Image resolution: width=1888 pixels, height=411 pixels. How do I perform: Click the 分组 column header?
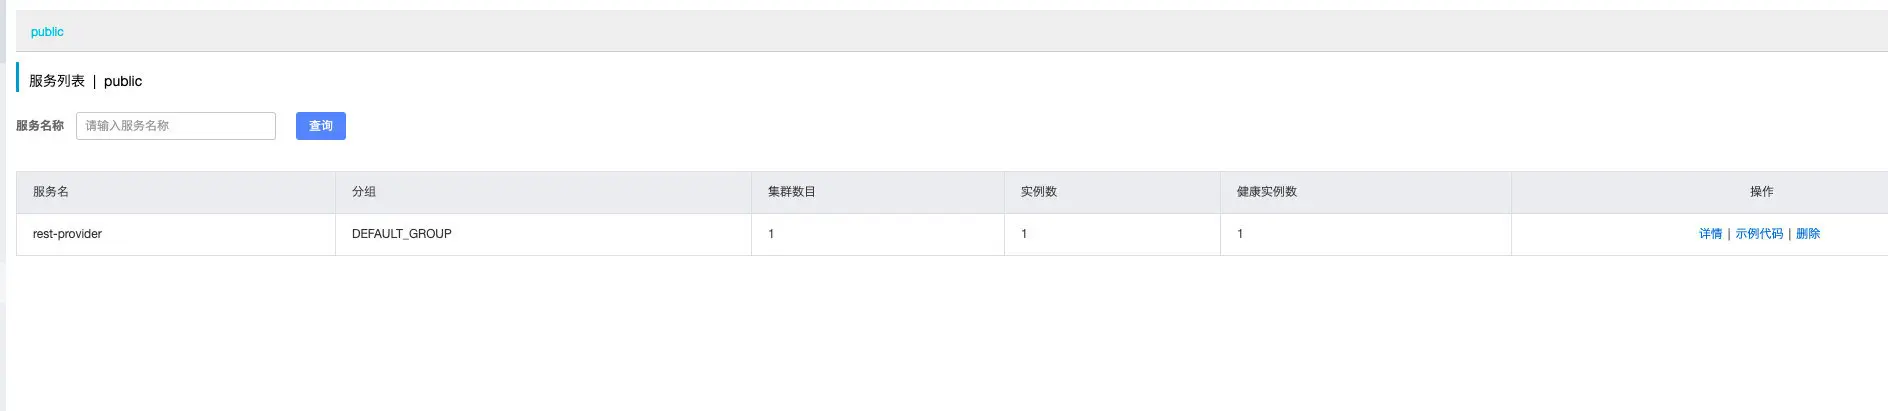click(364, 192)
